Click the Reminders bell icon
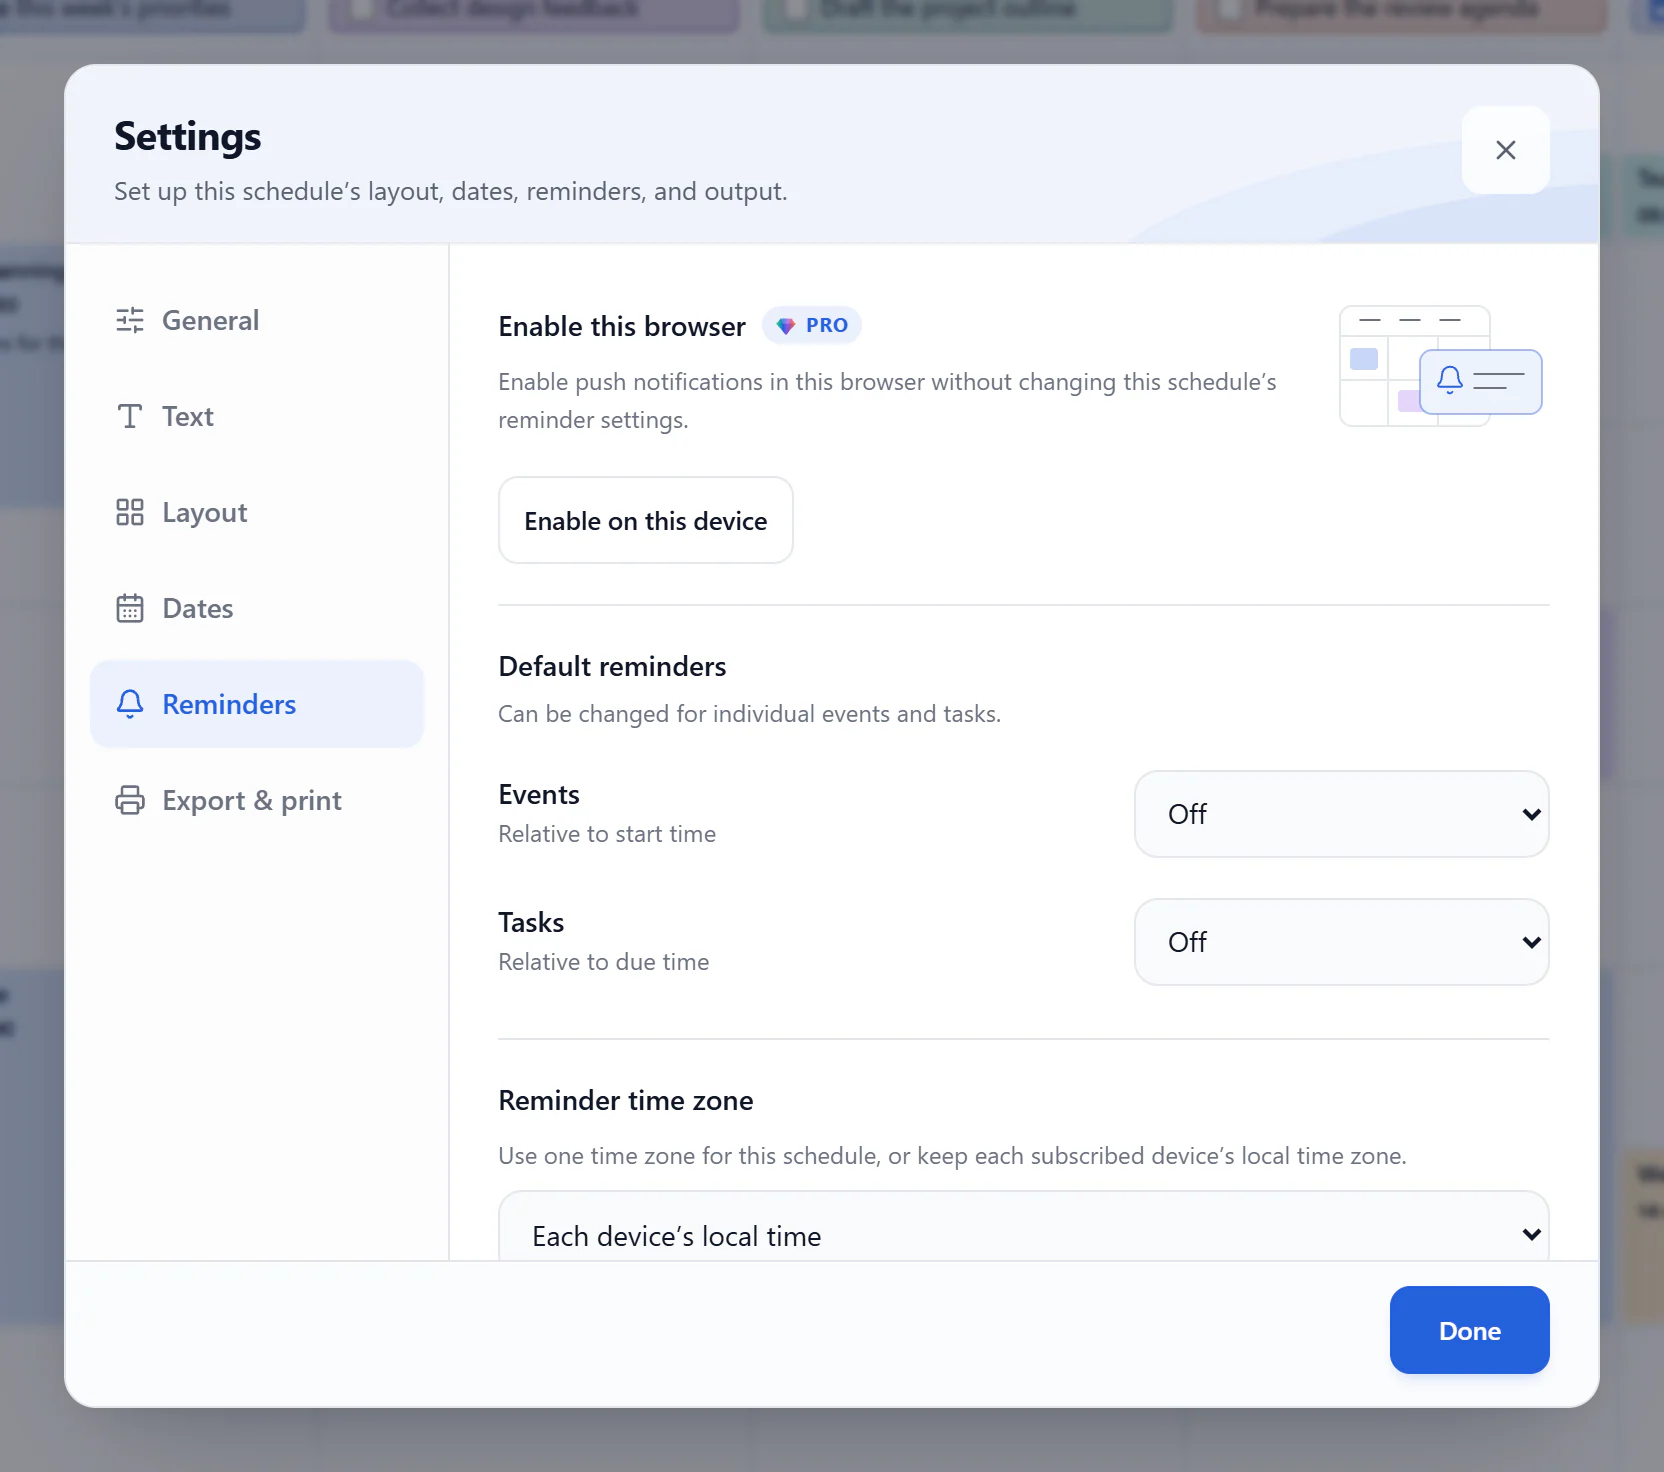The height and width of the screenshot is (1472, 1664). [130, 704]
